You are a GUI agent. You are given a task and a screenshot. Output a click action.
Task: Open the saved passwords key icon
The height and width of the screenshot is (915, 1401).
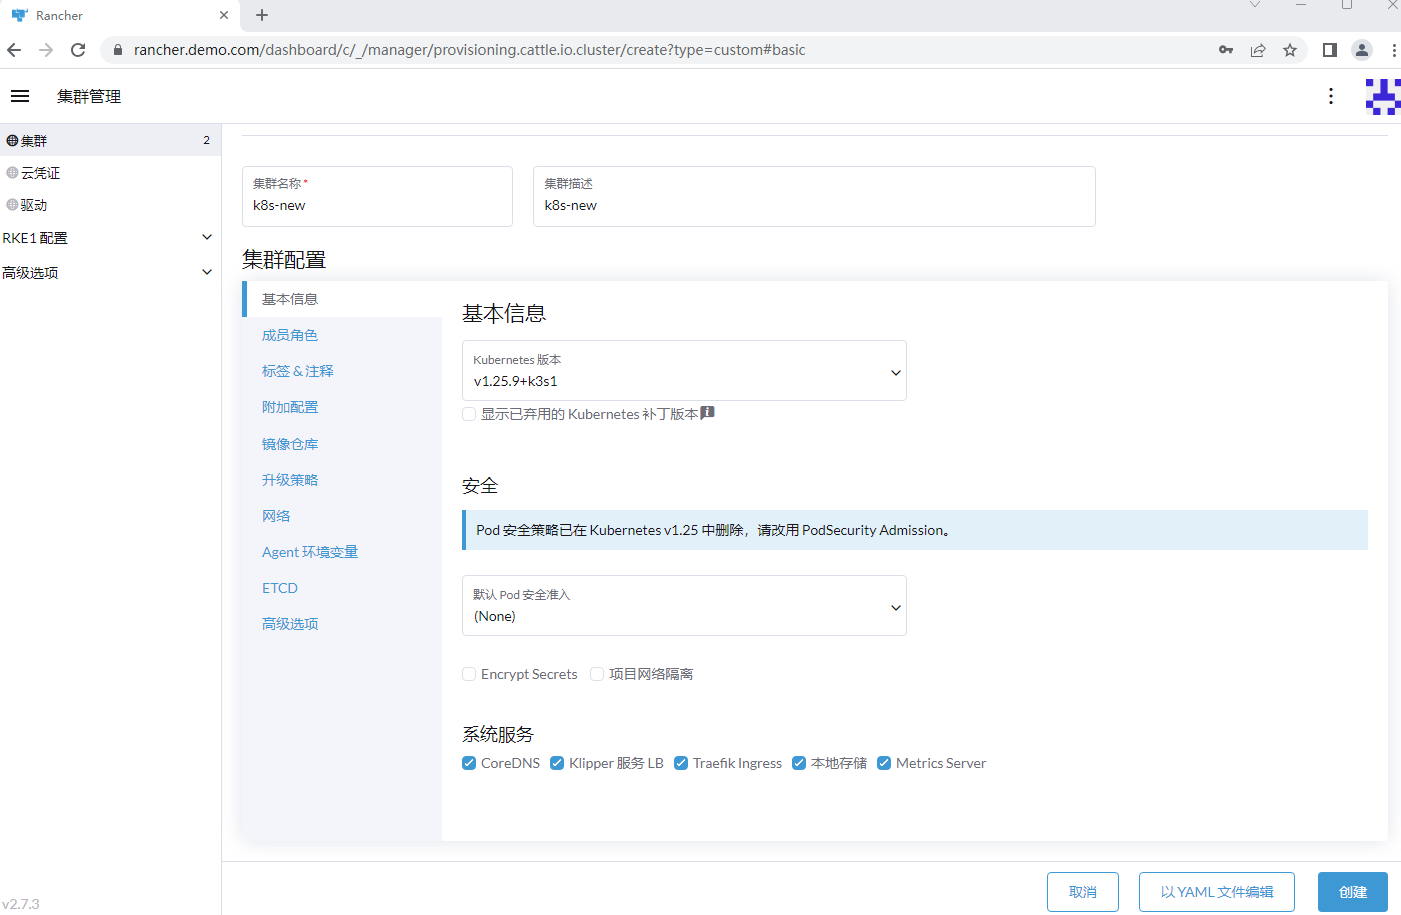(x=1226, y=50)
